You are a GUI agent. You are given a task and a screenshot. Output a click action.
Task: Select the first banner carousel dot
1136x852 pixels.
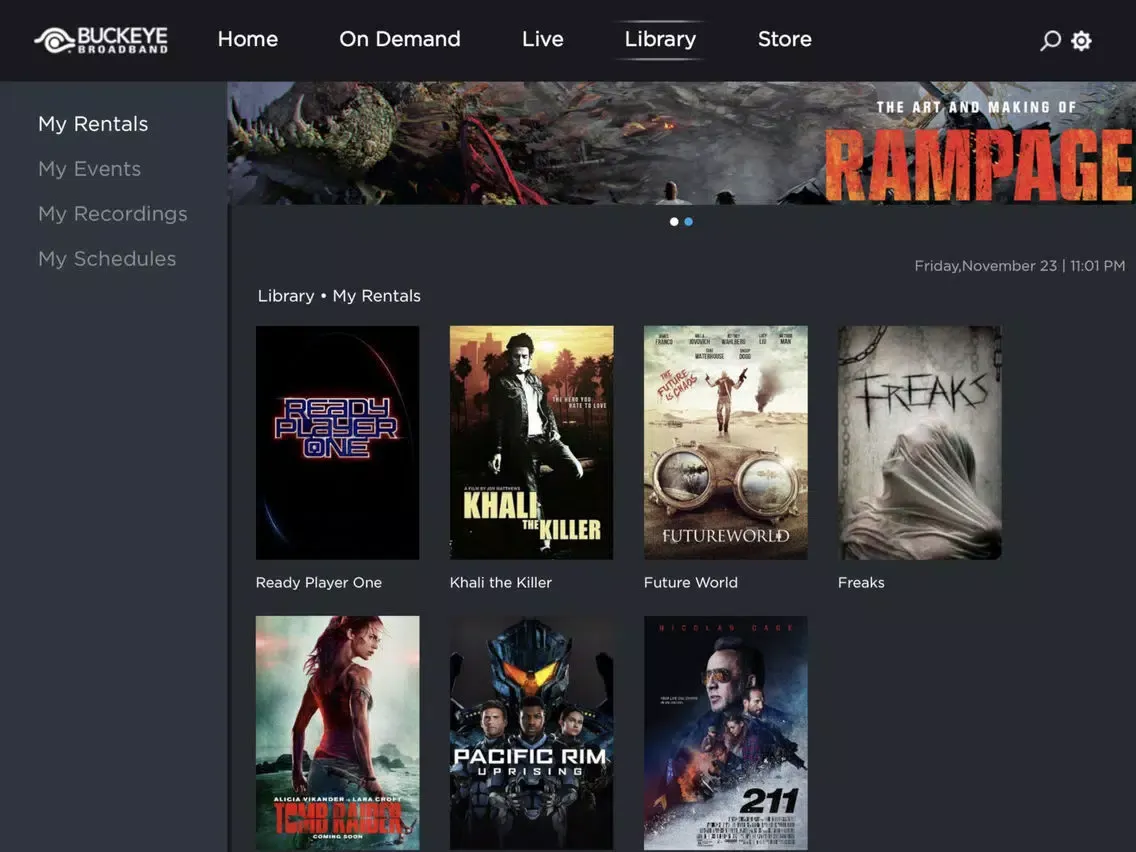(674, 222)
